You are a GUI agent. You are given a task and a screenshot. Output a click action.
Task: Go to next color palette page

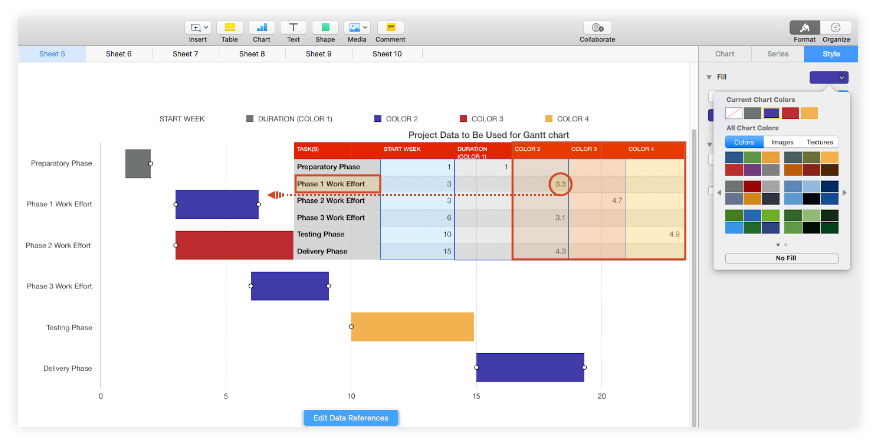point(845,192)
